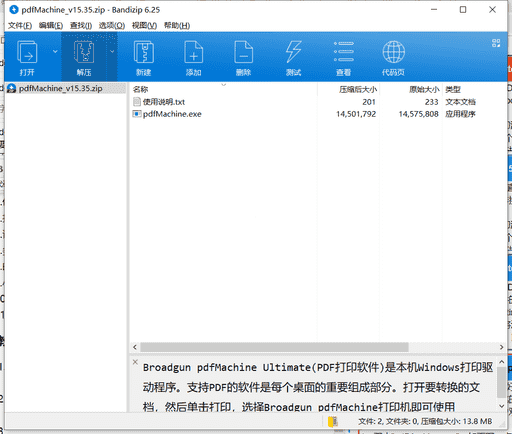Click the comment pane scroll up arrow
Screen dimensions: 512x434
[502, 362]
